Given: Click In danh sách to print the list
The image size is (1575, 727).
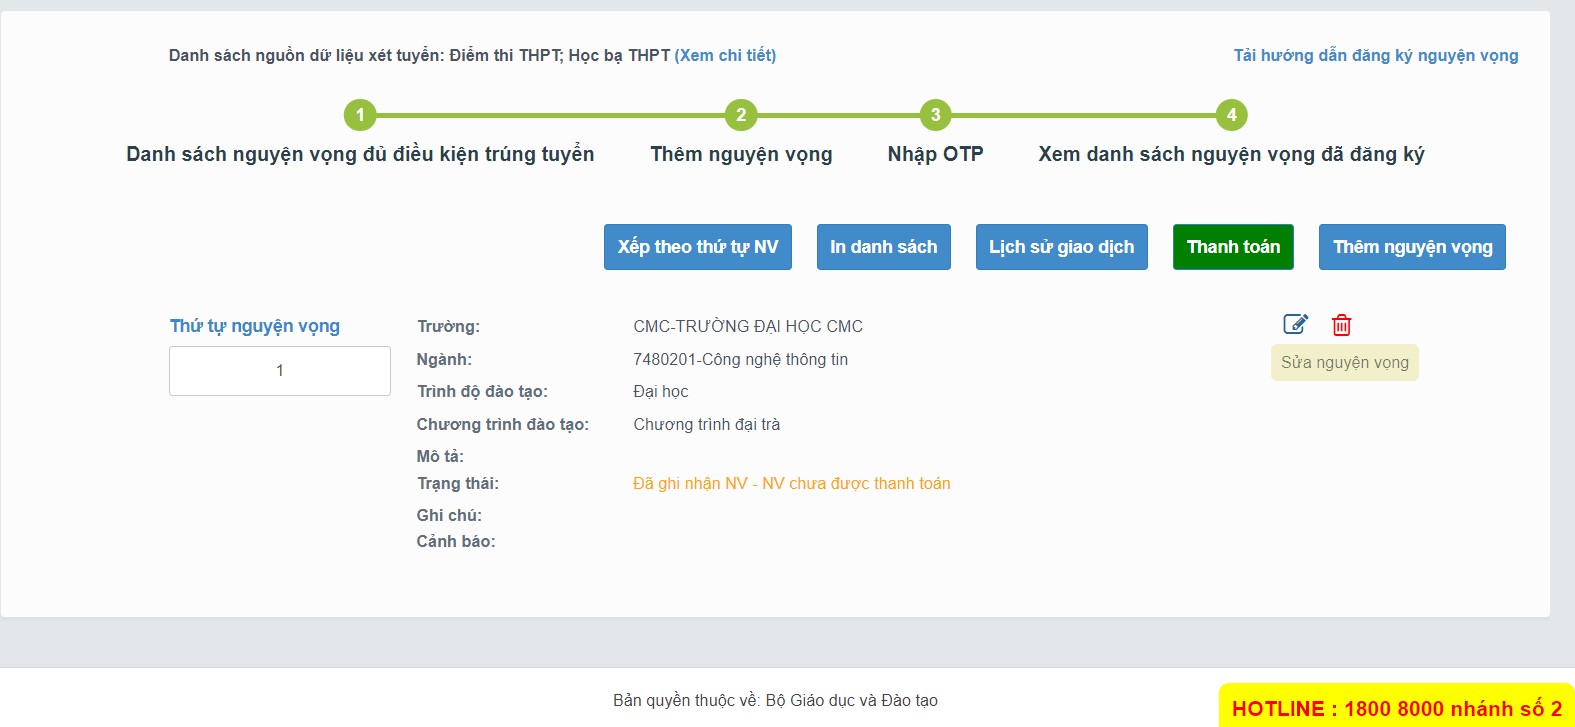Looking at the screenshot, I should coord(883,247).
